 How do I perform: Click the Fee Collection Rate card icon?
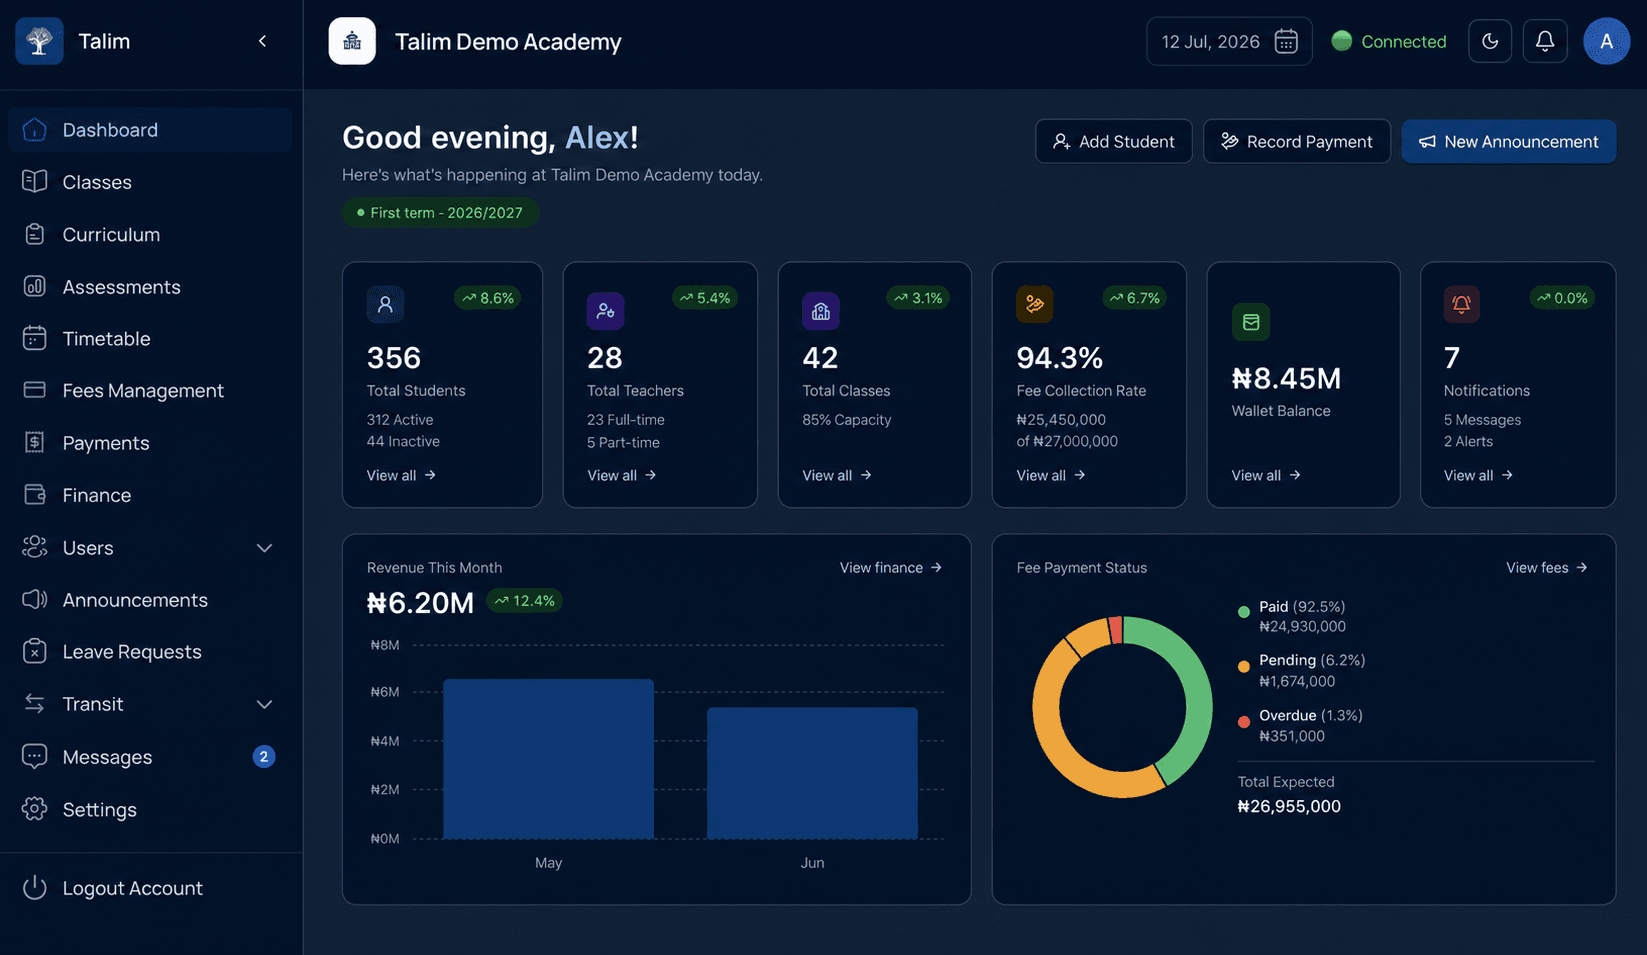point(1035,304)
